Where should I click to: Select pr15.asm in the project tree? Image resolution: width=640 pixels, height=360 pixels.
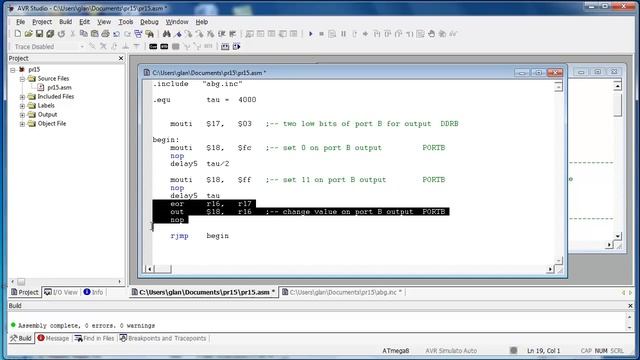[x=59, y=87]
